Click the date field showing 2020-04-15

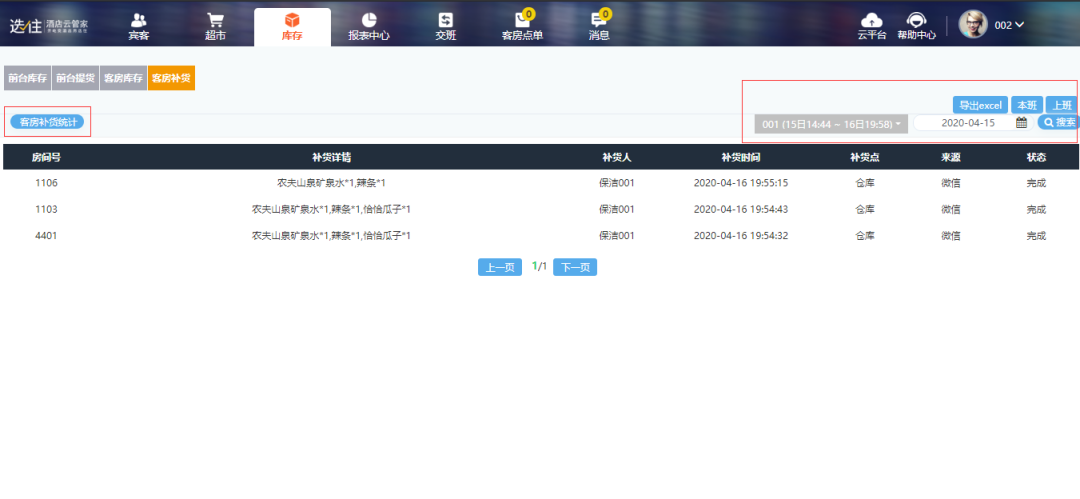coord(967,123)
